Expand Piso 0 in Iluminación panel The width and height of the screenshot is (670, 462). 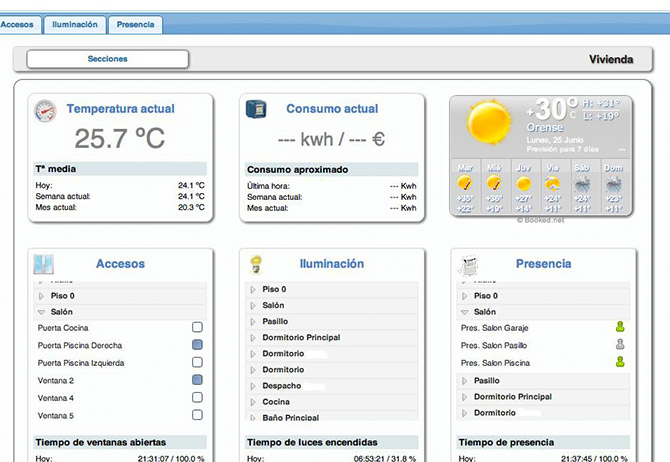tap(253, 289)
